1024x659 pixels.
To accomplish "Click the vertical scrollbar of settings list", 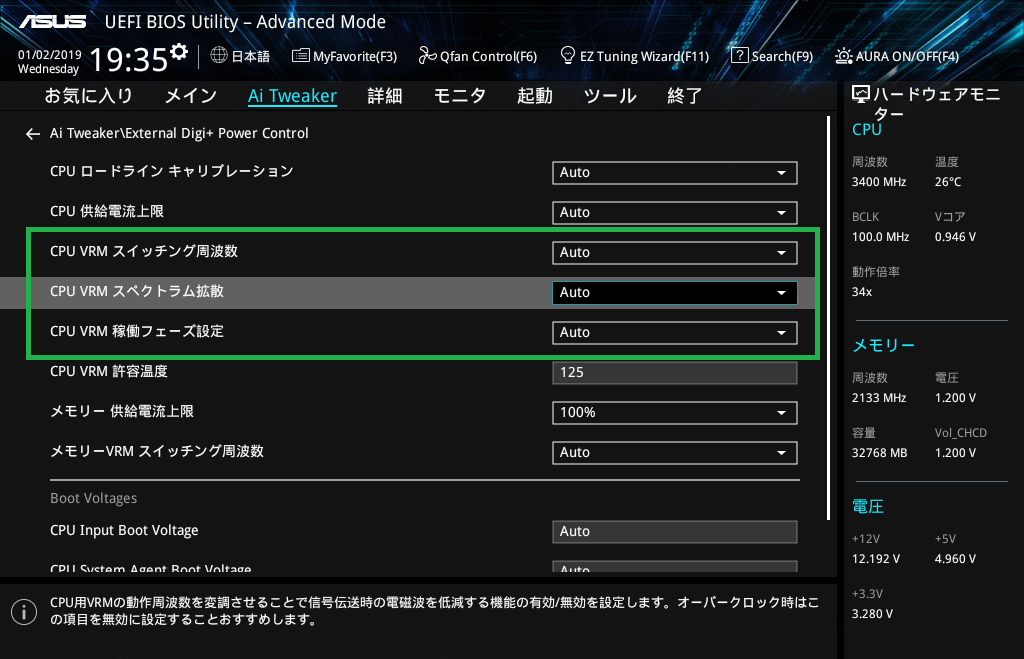I will [x=828, y=318].
